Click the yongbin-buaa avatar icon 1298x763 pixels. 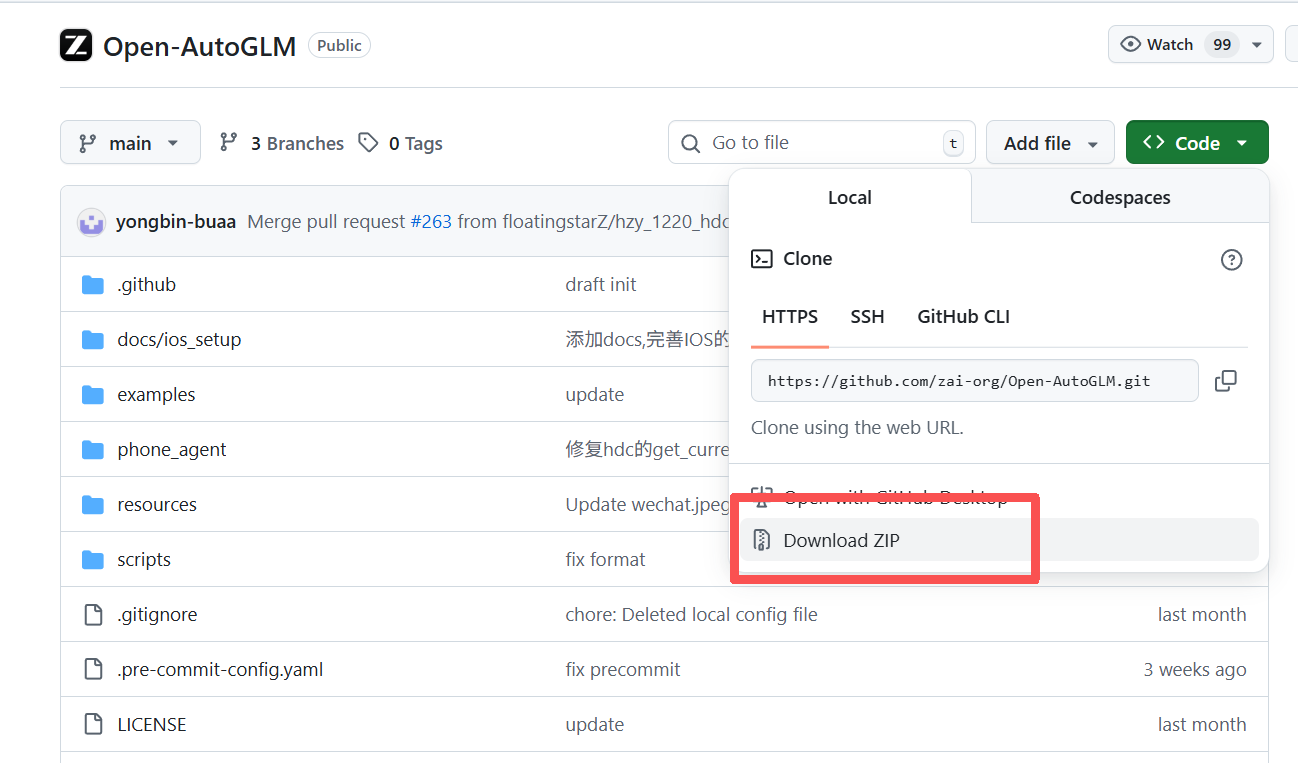pos(92,222)
